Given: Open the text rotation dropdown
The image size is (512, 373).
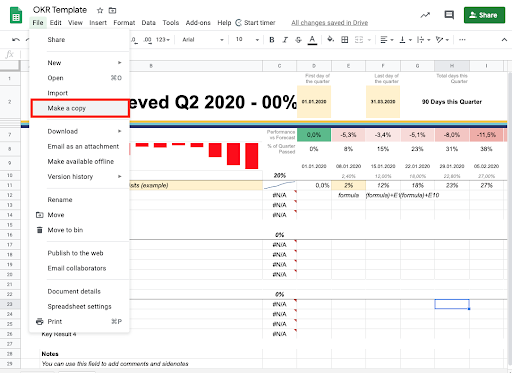Looking at the screenshot, I should tap(442, 40).
